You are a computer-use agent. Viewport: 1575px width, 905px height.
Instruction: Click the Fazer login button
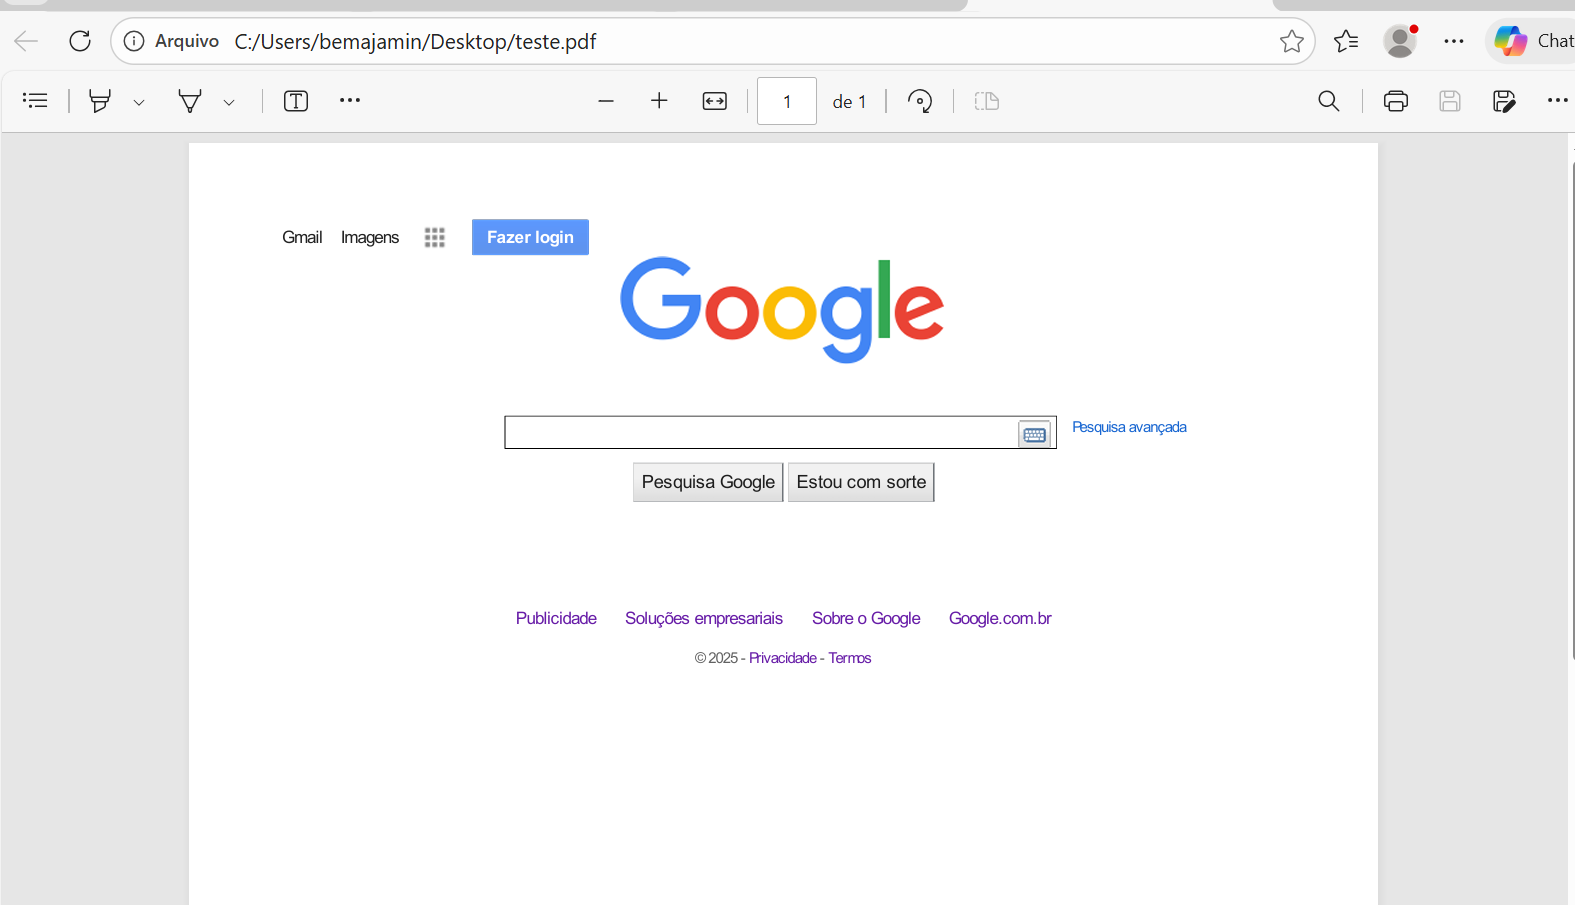click(530, 237)
